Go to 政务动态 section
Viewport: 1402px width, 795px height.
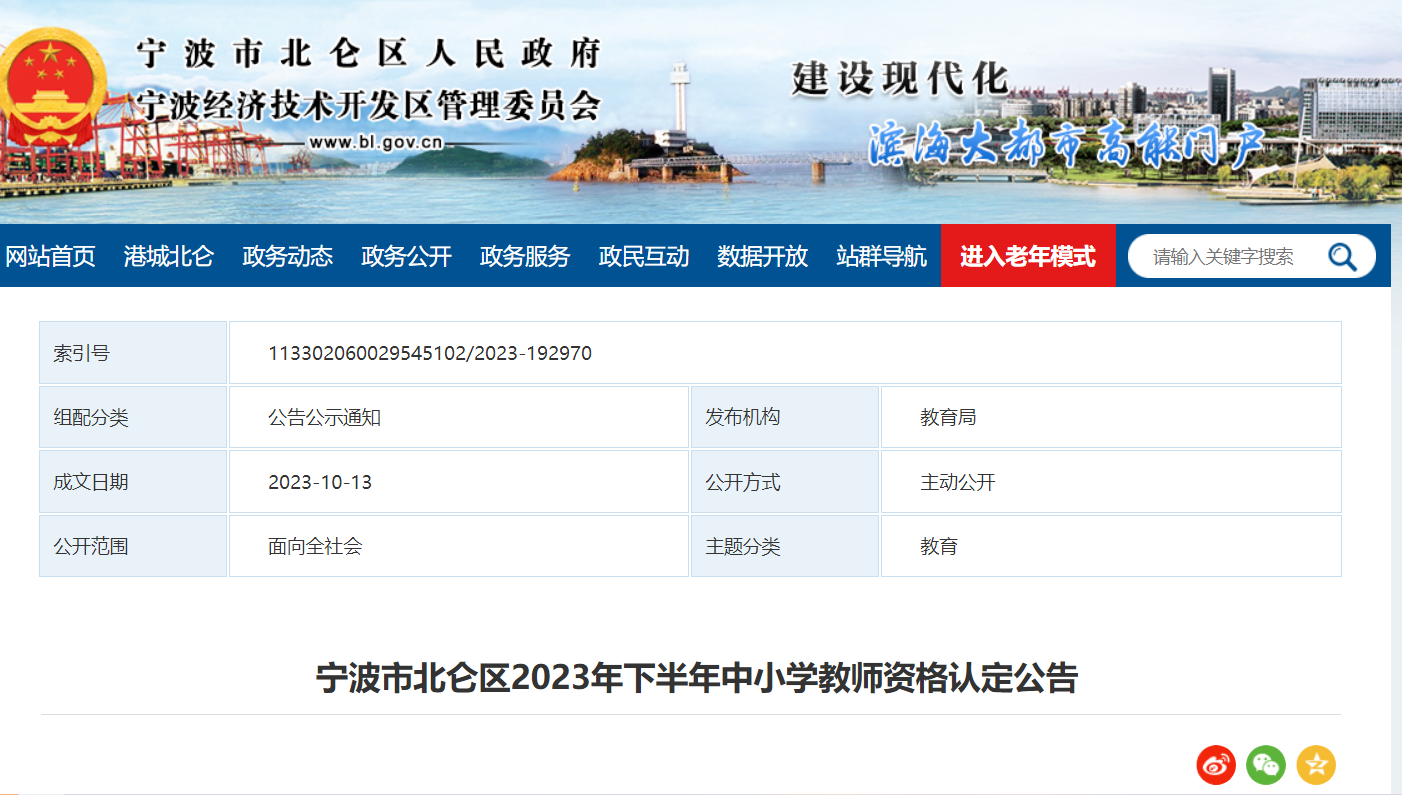click(x=287, y=257)
